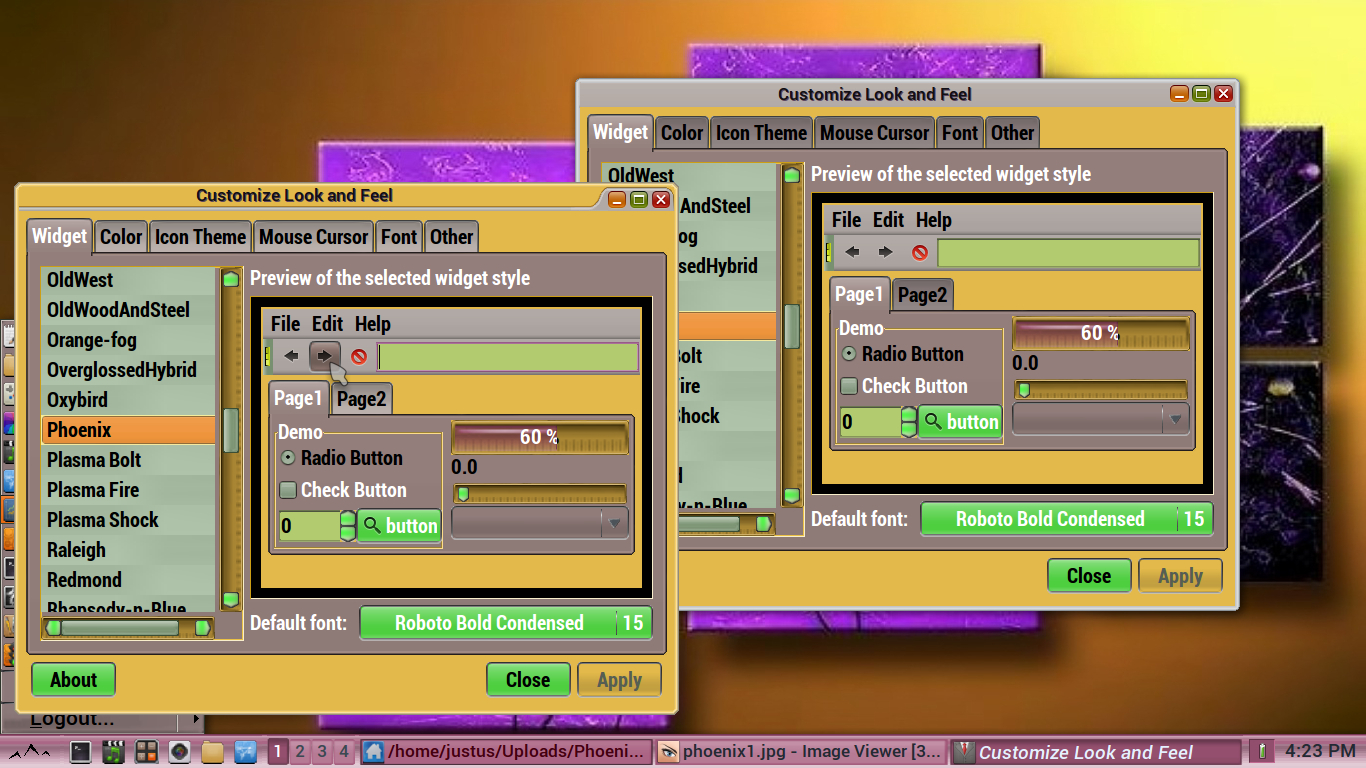This screenshot has width=1366, height=768.
Task: Click Apply in the front window
Action: tap(619, 680)
